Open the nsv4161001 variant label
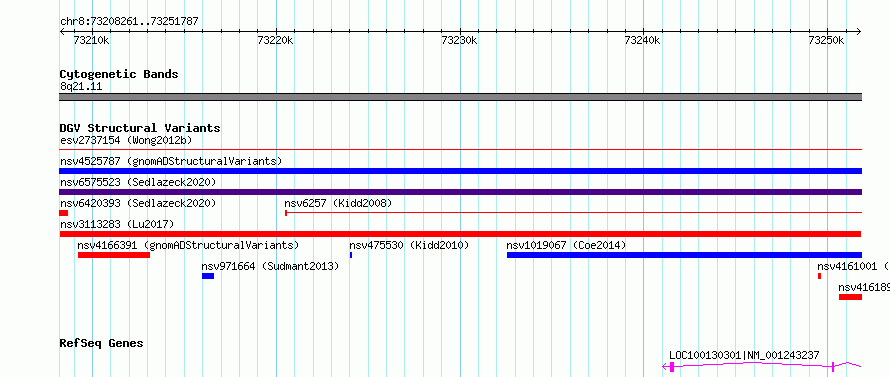The width and height of the screenshot is (890, 377). click(x=853, y=266)
